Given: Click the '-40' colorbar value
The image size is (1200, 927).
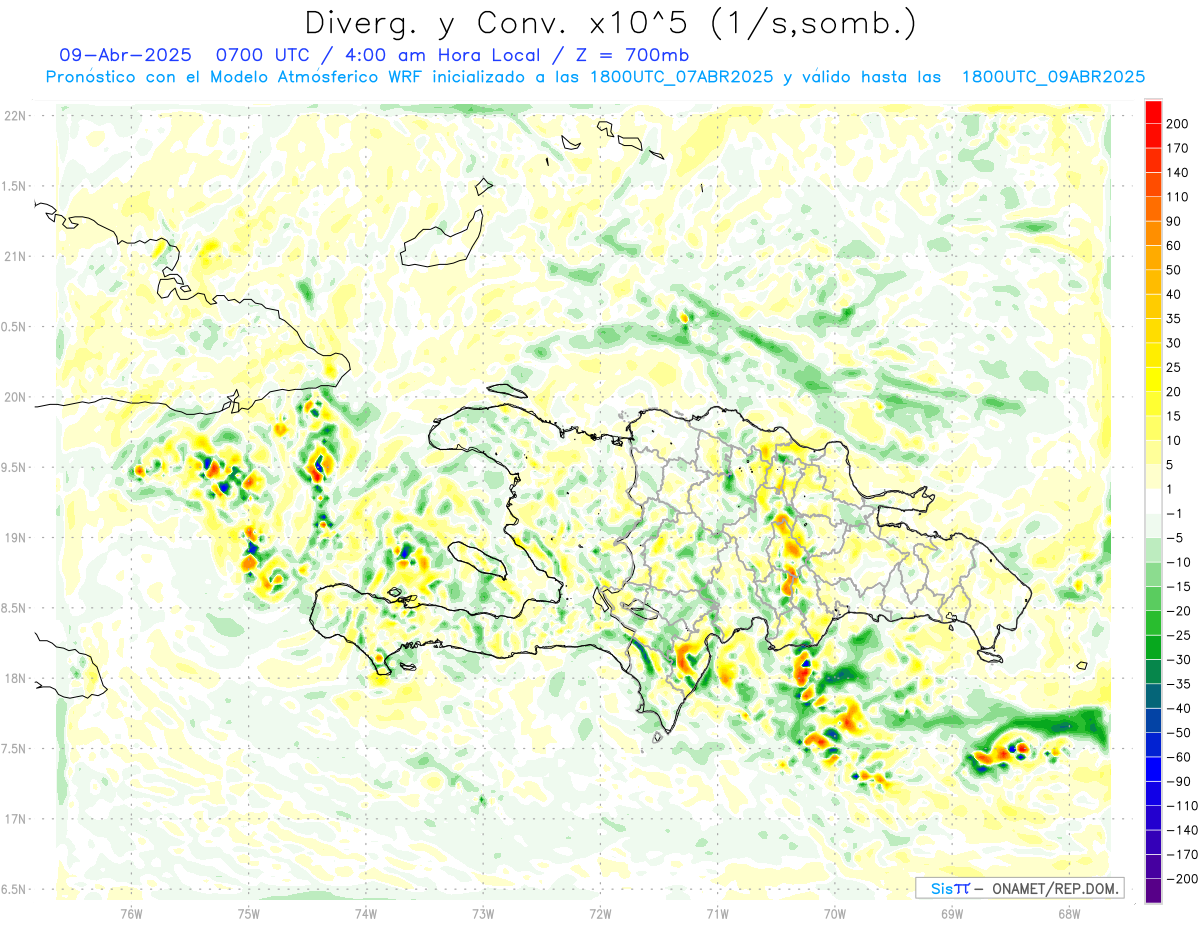Looking at the screenshot, I should point(1177,709).
